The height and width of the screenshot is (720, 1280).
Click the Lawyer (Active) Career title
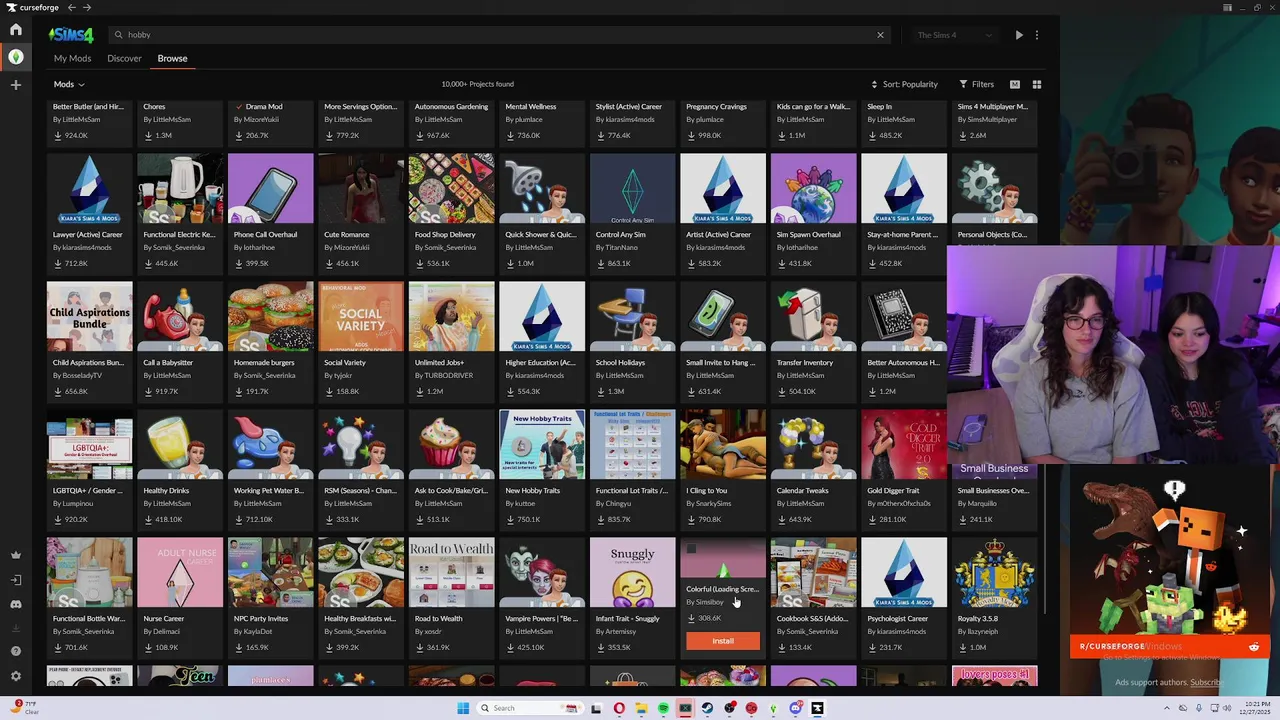88,235
